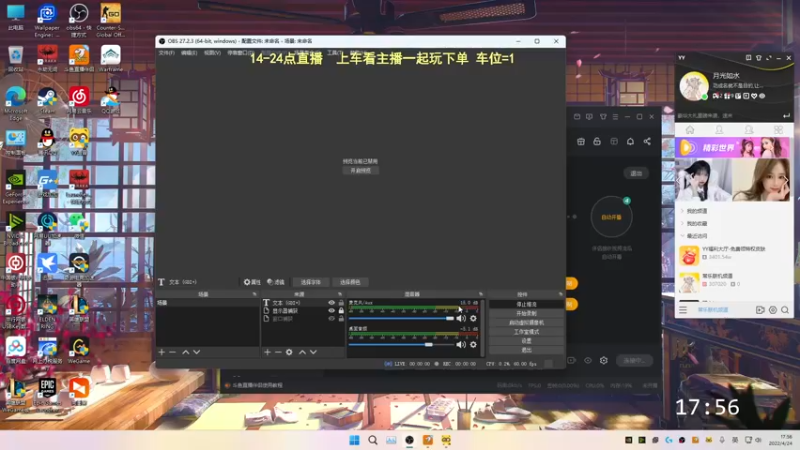The image size is (800, 450).
Task: Open the 编辑(E) menu in OBS
Action: point(189,53)
